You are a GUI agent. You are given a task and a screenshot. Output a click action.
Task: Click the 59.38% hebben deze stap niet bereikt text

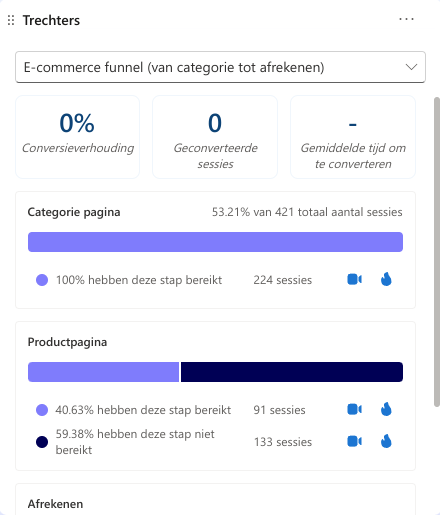pyautogui.click(x=135, y=442)
